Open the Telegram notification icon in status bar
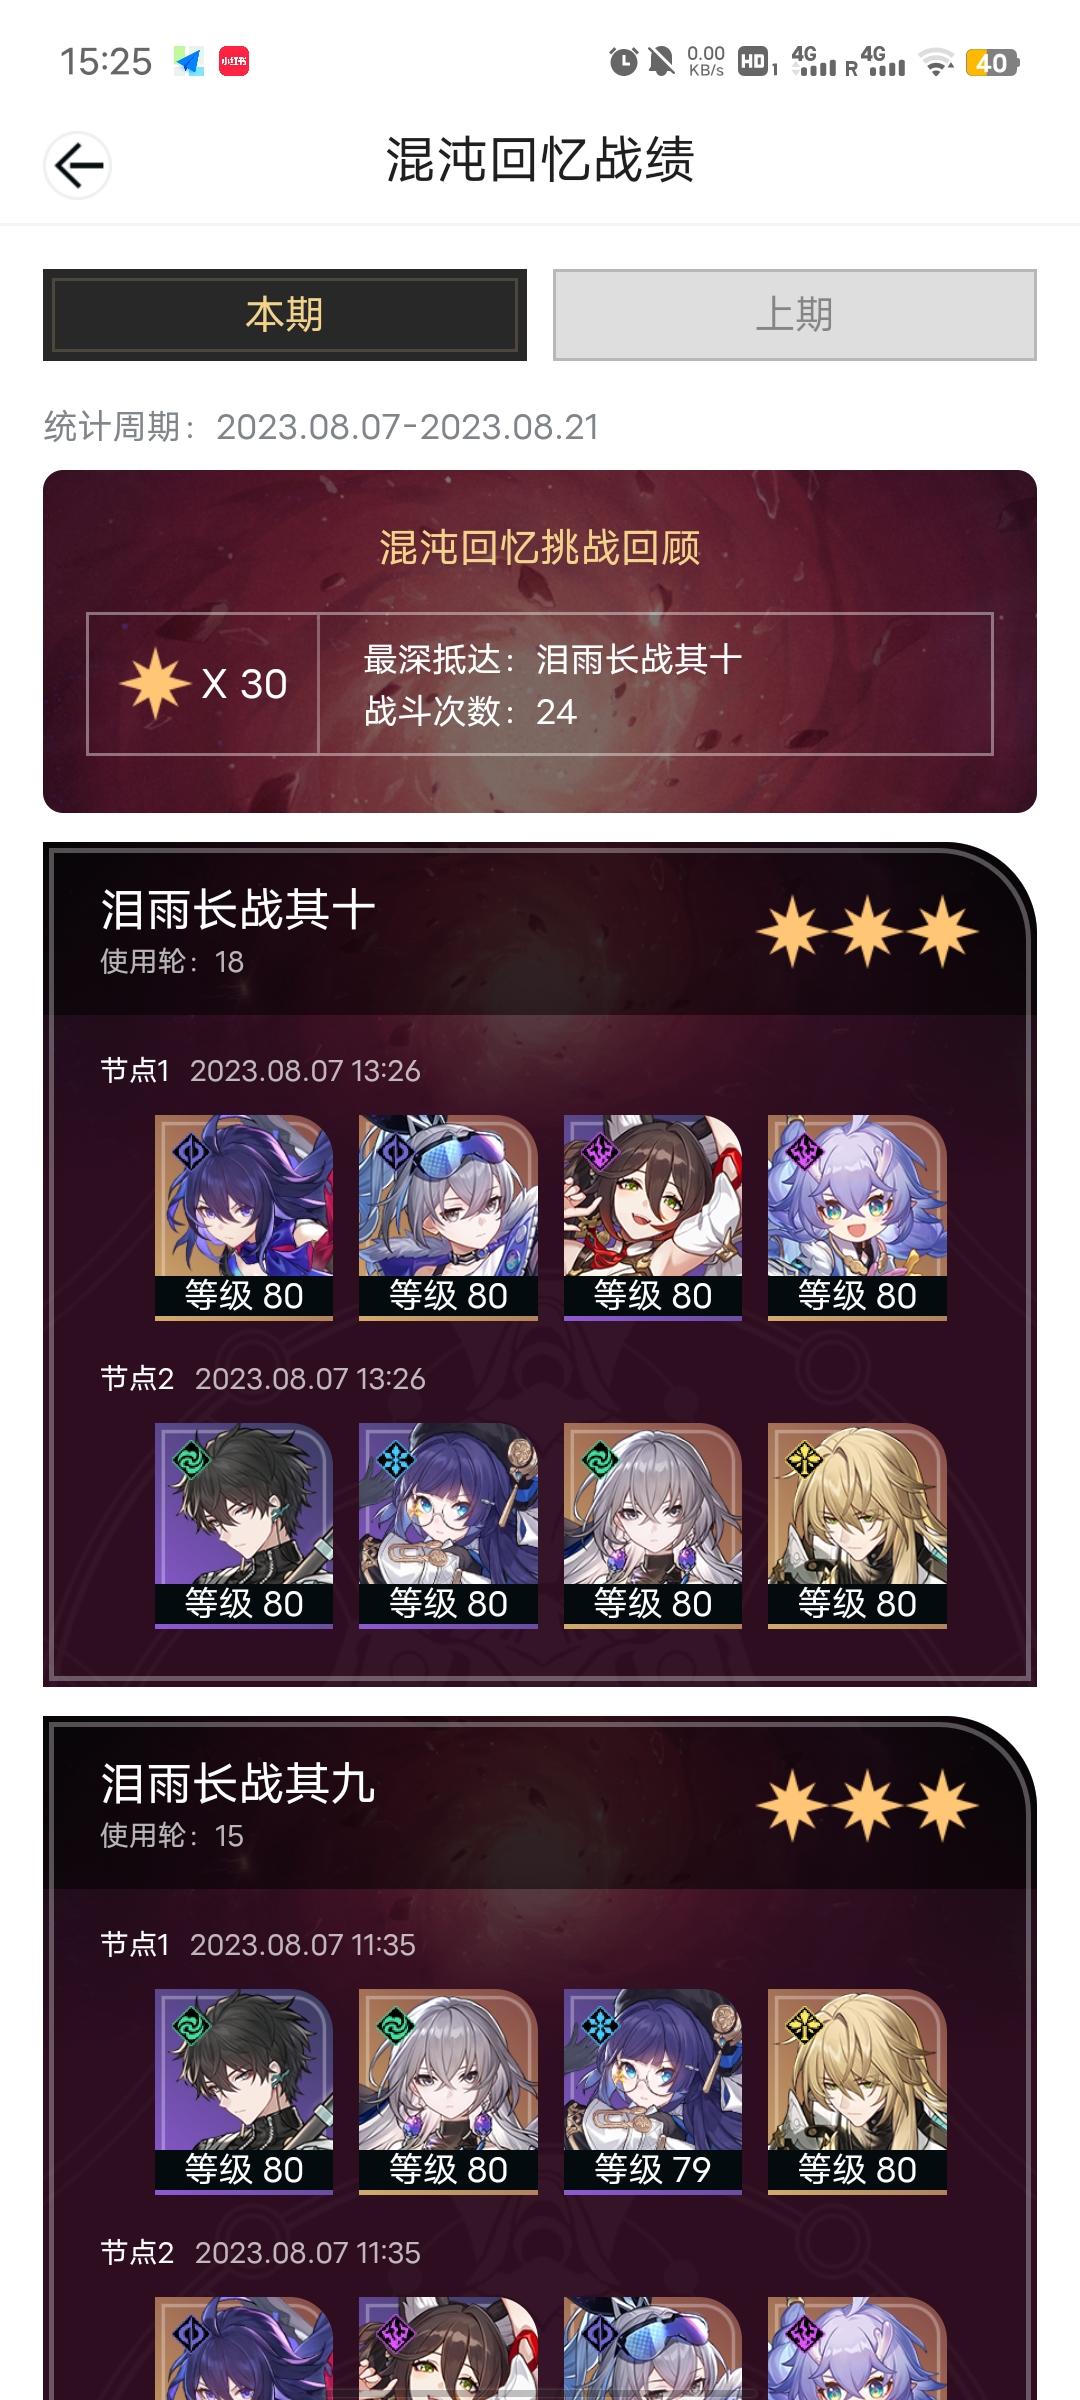Screen dimensions: 1080x2400 pyautogui.click(x=188, y=62)
